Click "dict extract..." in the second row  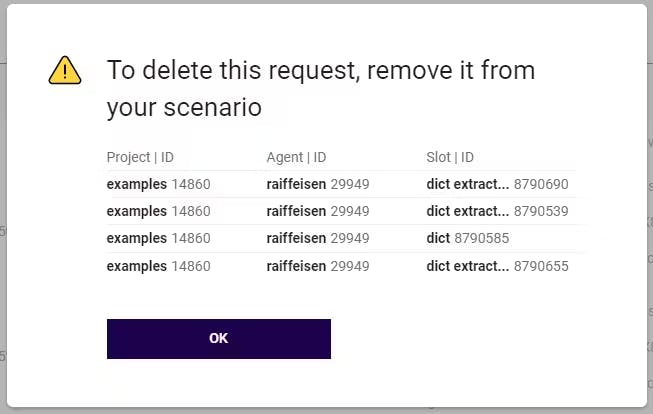click(x=467, y=211)
